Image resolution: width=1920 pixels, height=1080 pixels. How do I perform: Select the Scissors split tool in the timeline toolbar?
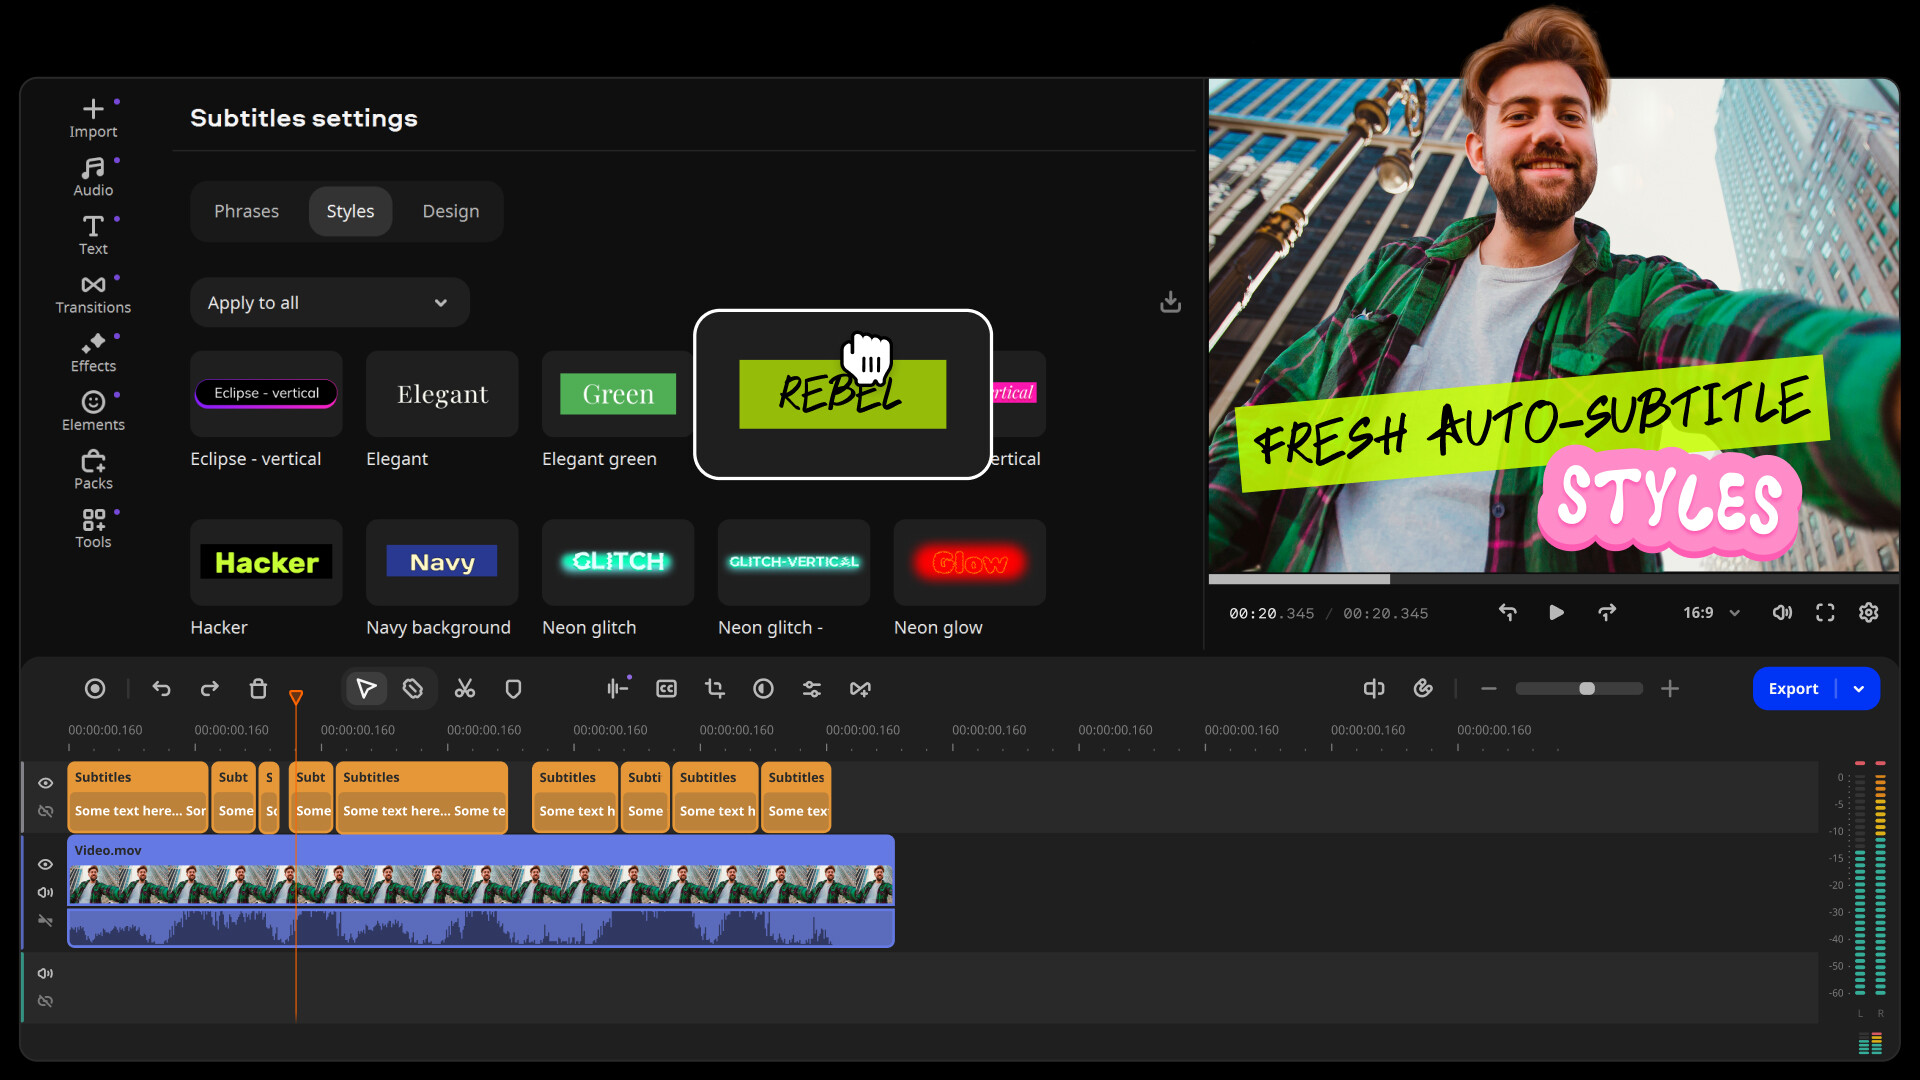[x=464, y=688]
